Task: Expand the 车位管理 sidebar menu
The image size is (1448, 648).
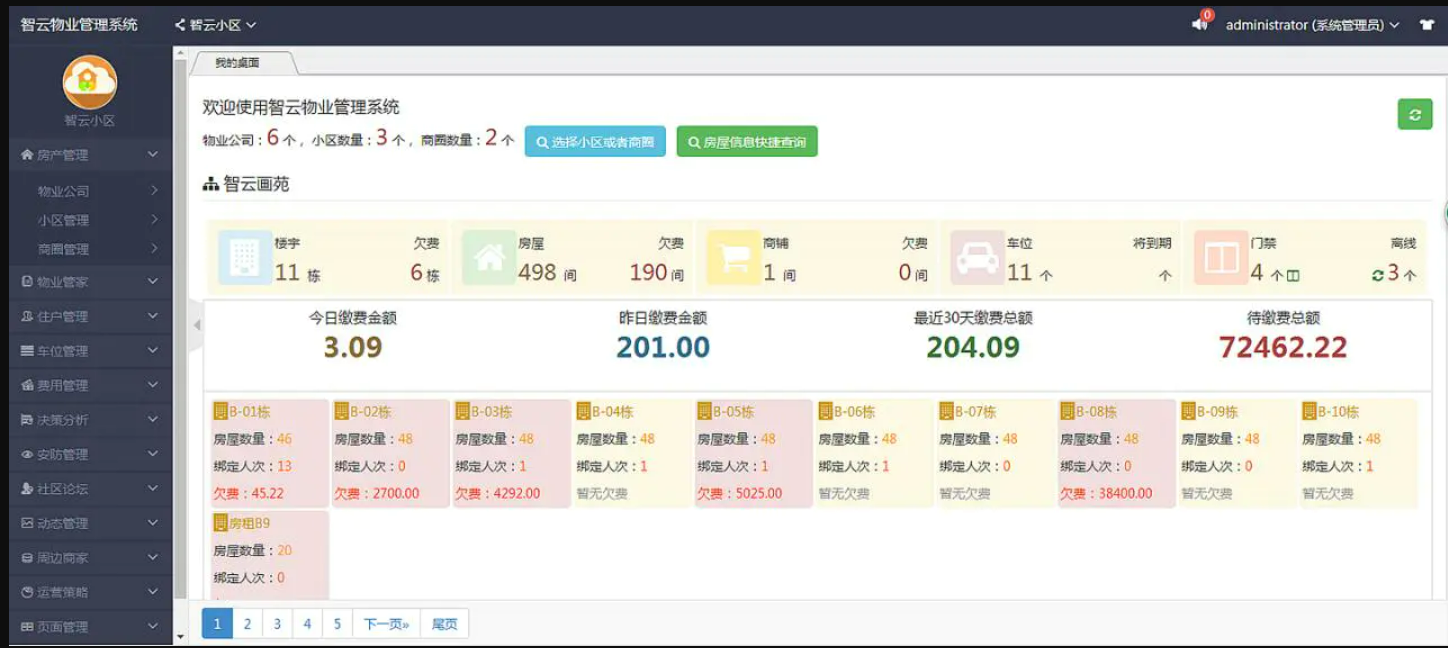Action: pyautogui.click(x=90, y=351)
